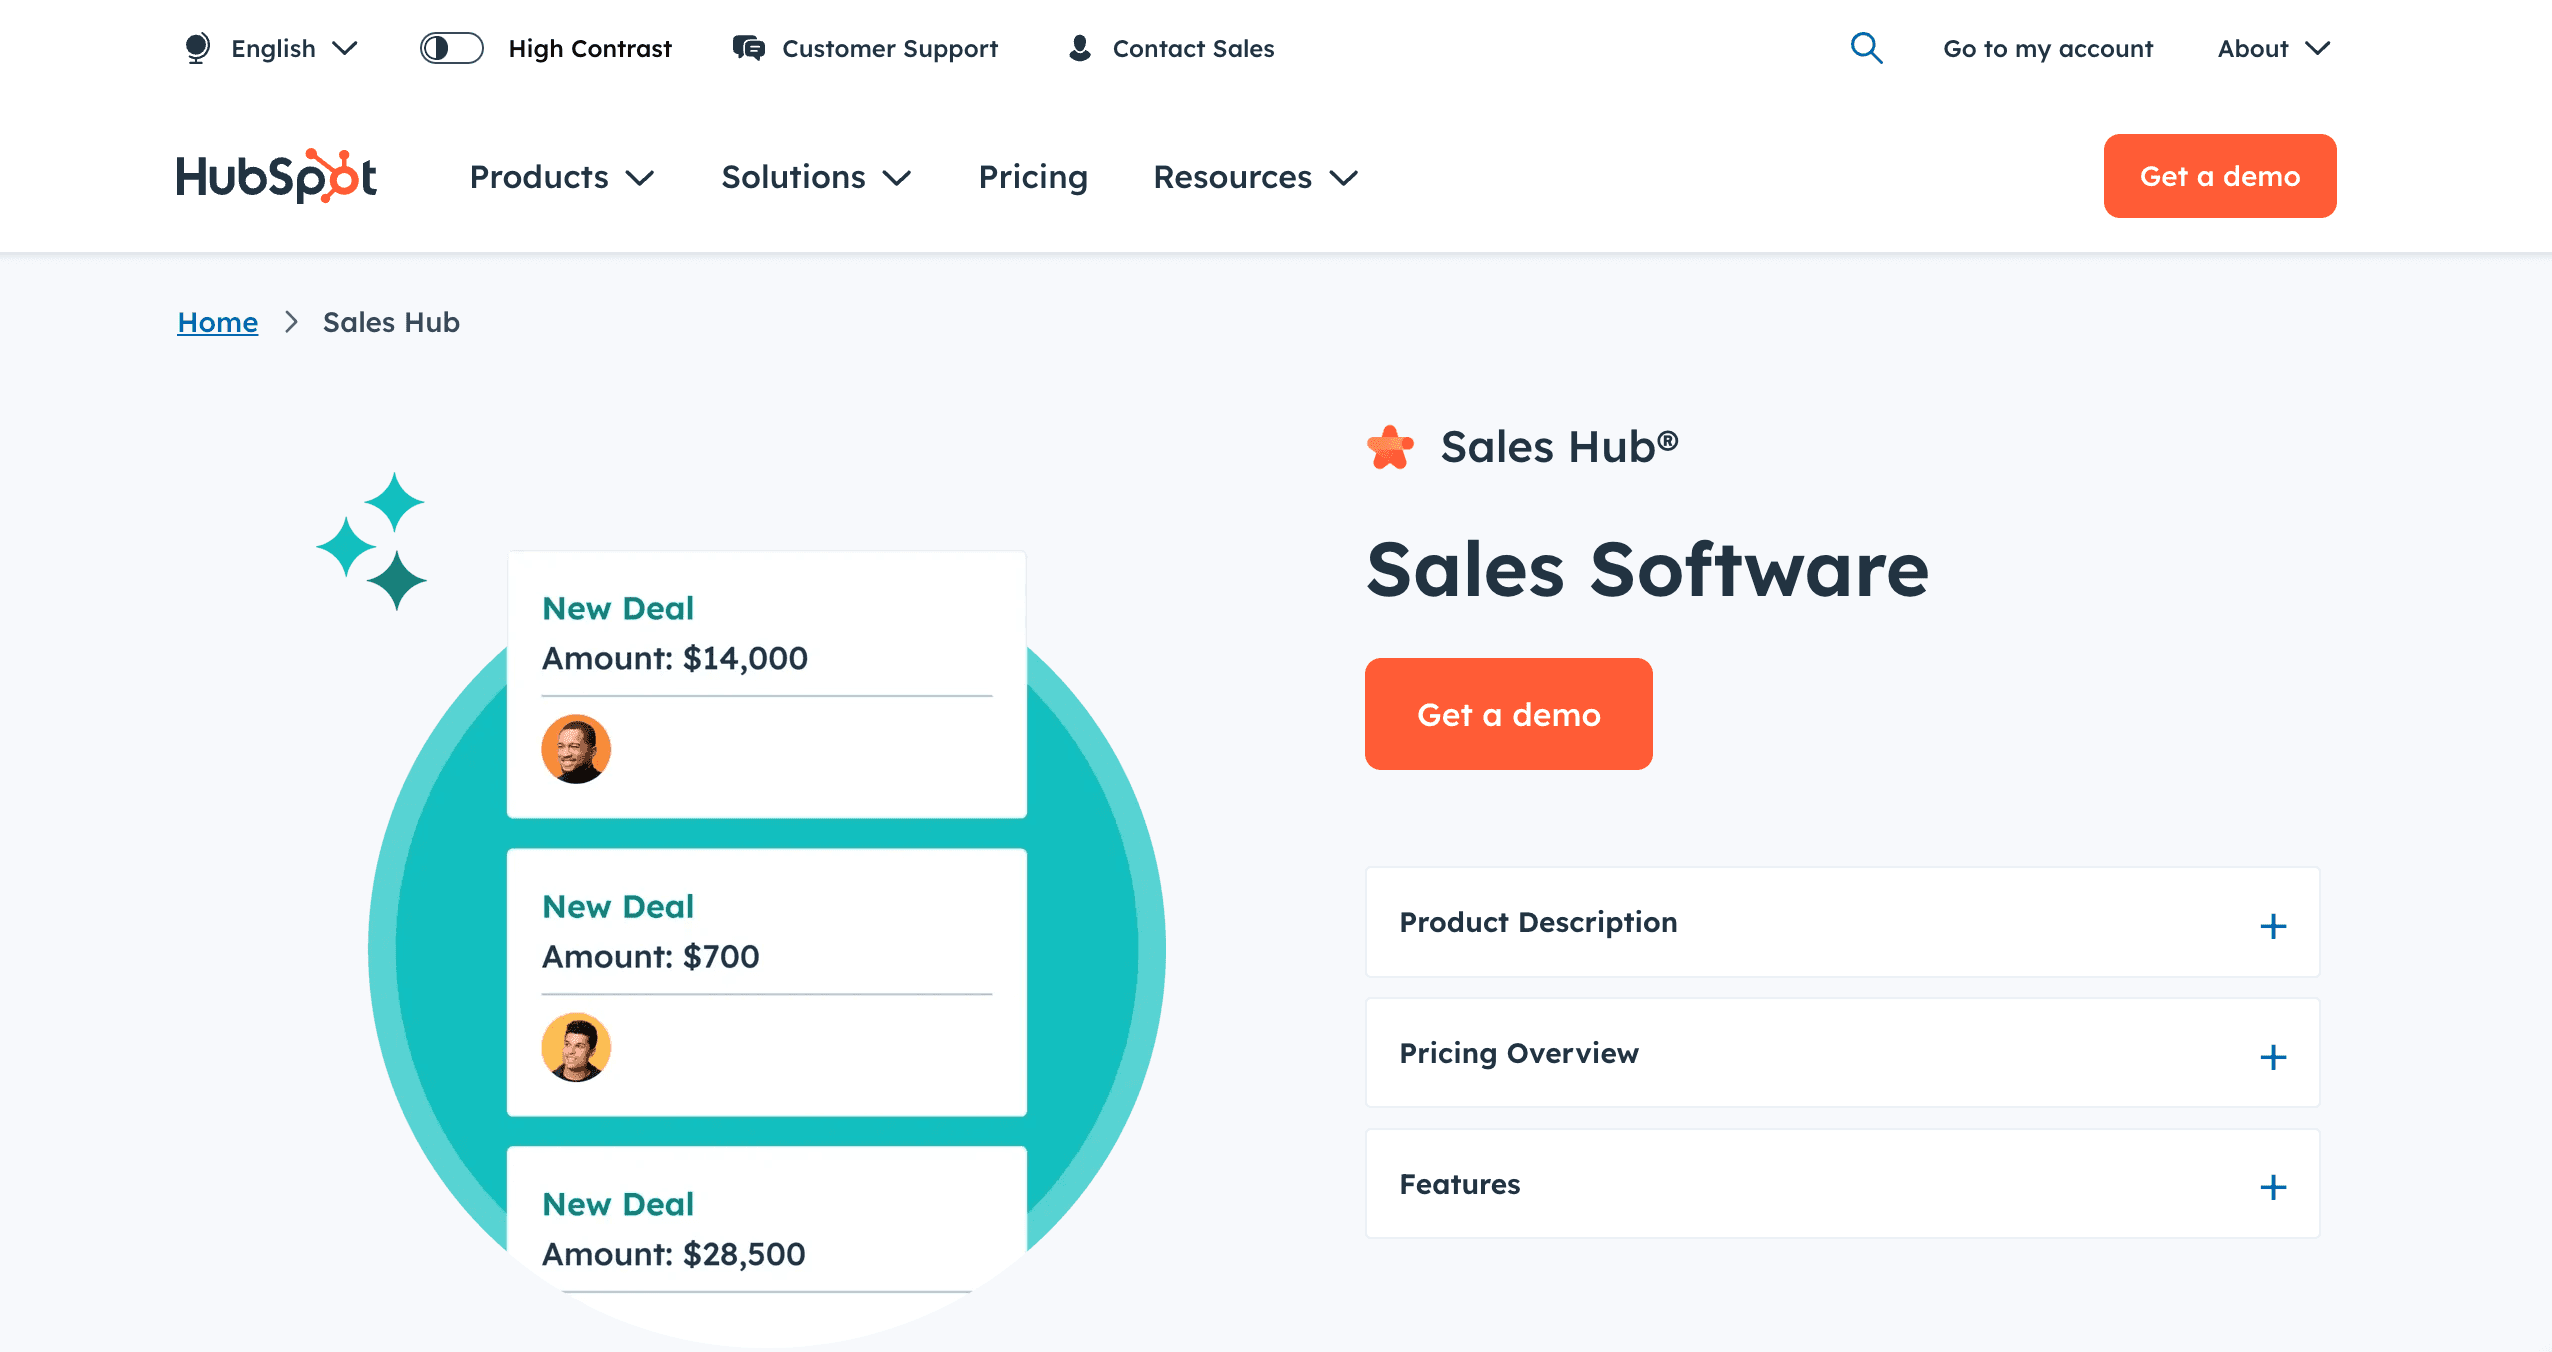Image resolution: width=2552 pixels, height=1352 pixels.
Task: Click the language globe icon
Action: 196,47
